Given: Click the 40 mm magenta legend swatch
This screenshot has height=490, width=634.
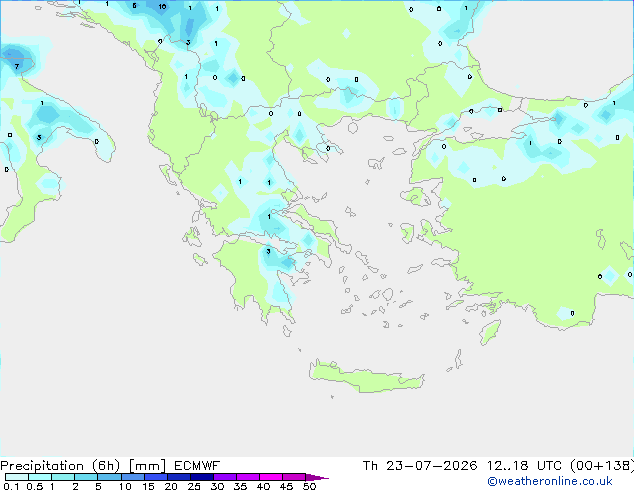Looking at the screenshot, I should [x=271, y=477].
